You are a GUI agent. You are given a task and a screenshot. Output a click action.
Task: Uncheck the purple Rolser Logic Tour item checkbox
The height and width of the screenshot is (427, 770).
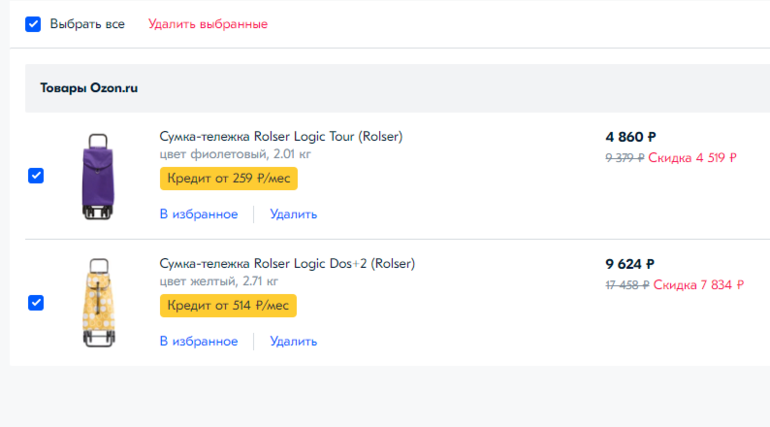tap(36, 176)
